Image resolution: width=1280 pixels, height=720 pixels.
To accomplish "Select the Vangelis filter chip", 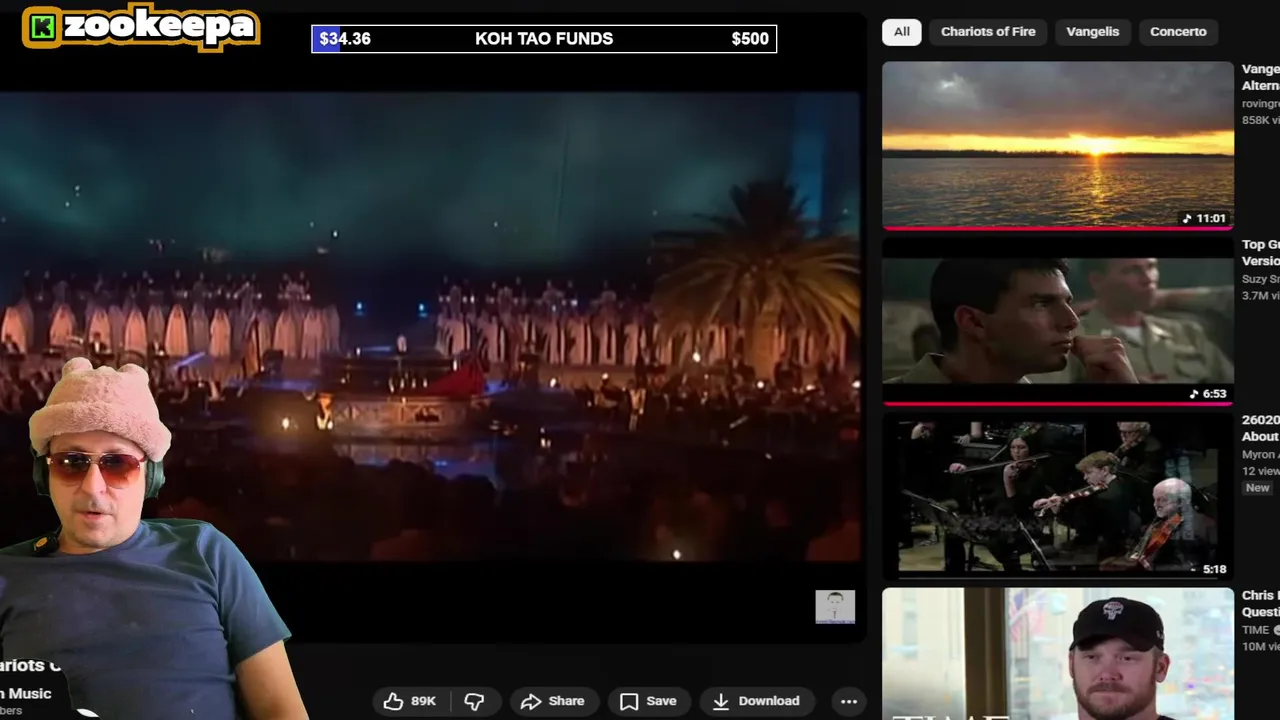I will coord(1092,32).
